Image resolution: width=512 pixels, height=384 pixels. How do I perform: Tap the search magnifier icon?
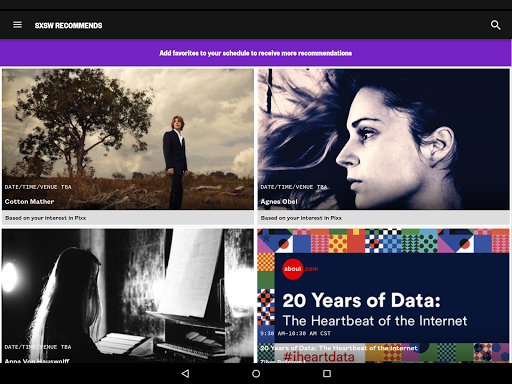click(495, 25)
